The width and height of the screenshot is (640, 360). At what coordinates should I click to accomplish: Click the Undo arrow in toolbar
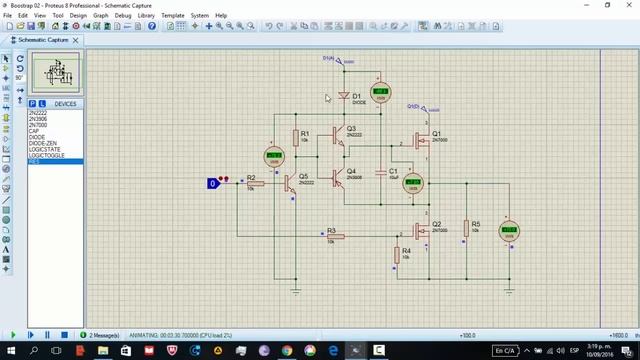tap(269, 26)
